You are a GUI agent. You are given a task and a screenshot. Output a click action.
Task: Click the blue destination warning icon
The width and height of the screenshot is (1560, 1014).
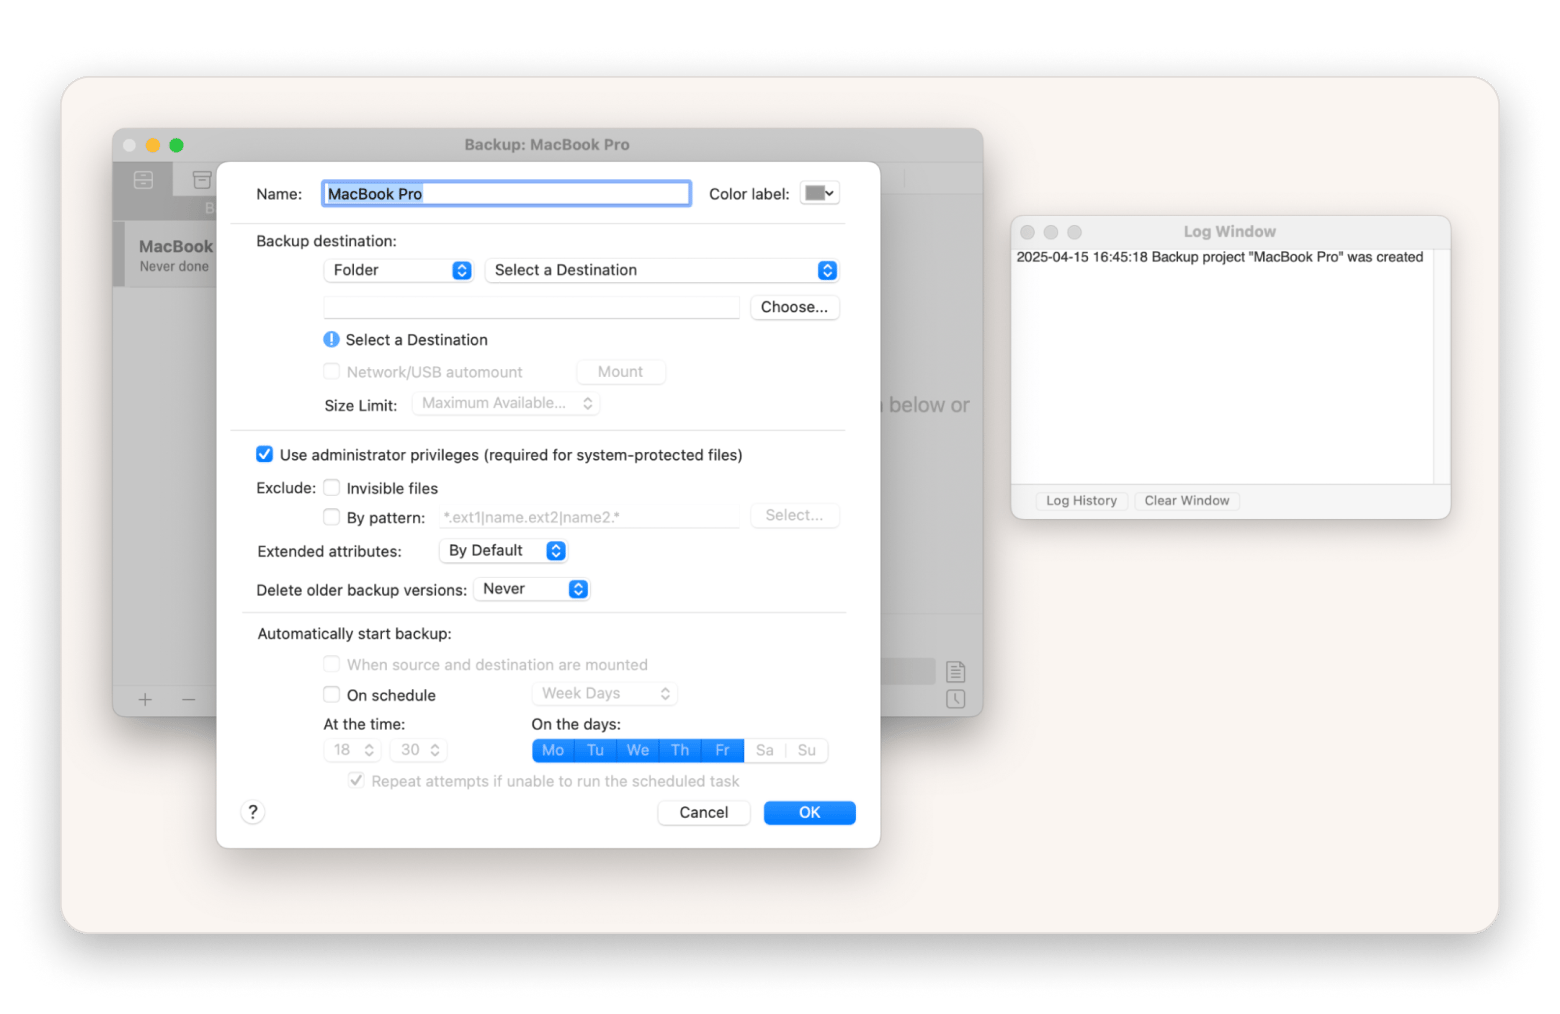pyautogui.click(x=331, y=340)
